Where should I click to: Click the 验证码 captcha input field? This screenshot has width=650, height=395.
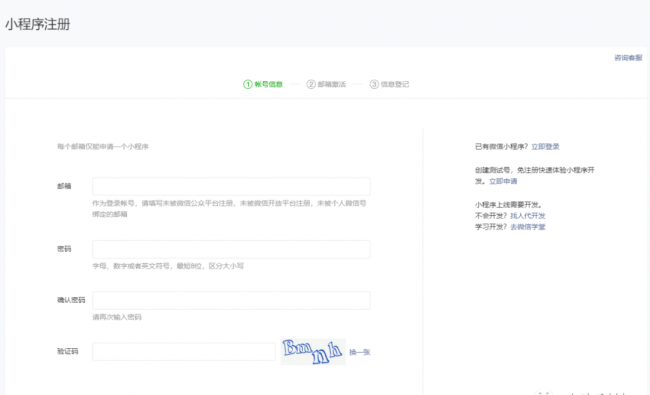click(x=184, y=351)
